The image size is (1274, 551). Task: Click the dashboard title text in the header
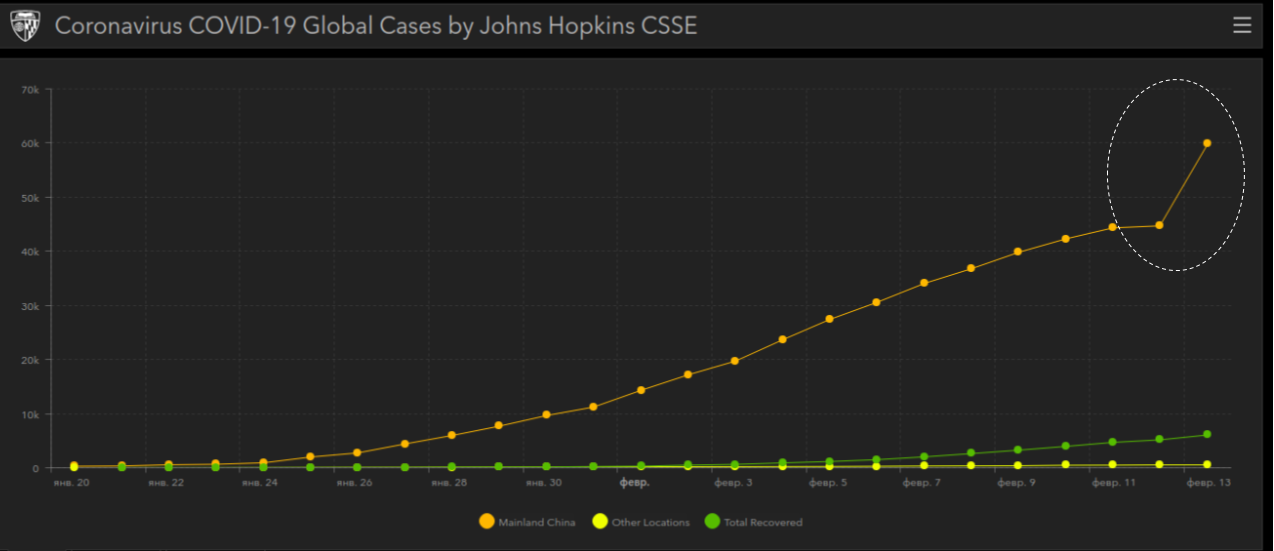(x=375, y=26)
